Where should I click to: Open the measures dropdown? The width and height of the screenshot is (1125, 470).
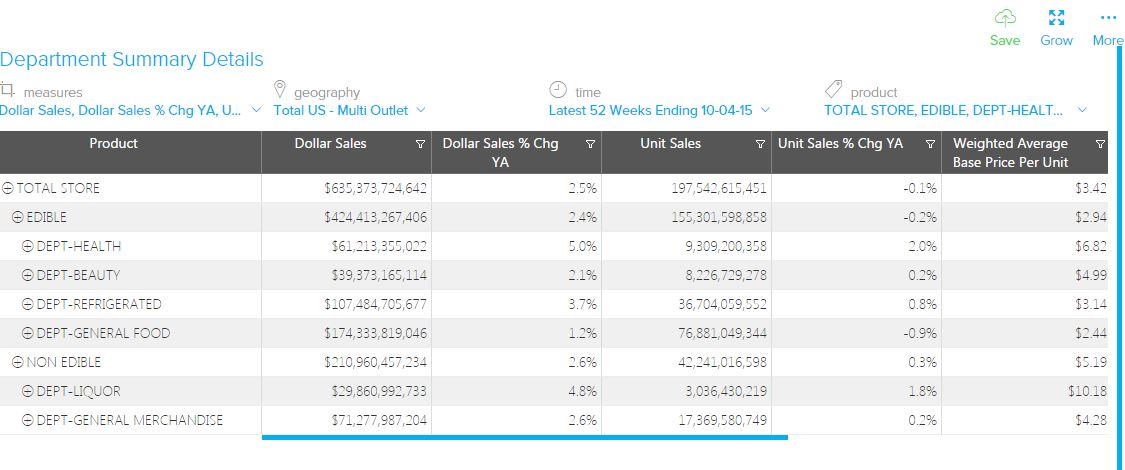[256, 110]
